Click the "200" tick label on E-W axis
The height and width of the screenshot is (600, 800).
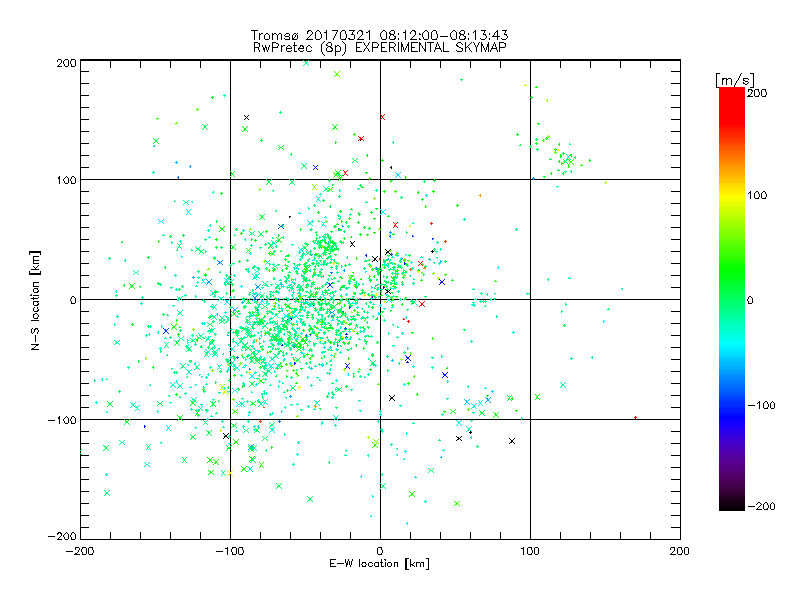point(680,551)
